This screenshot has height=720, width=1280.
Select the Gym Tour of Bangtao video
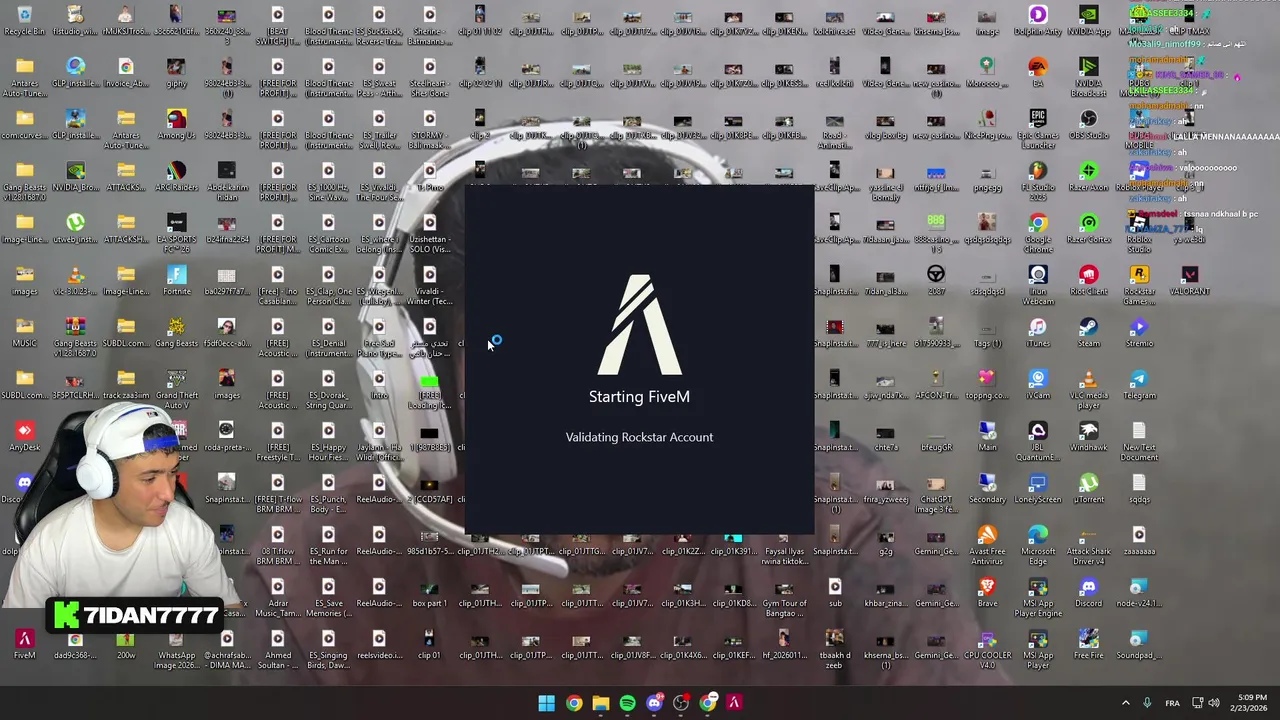click(x=784, y=596)
